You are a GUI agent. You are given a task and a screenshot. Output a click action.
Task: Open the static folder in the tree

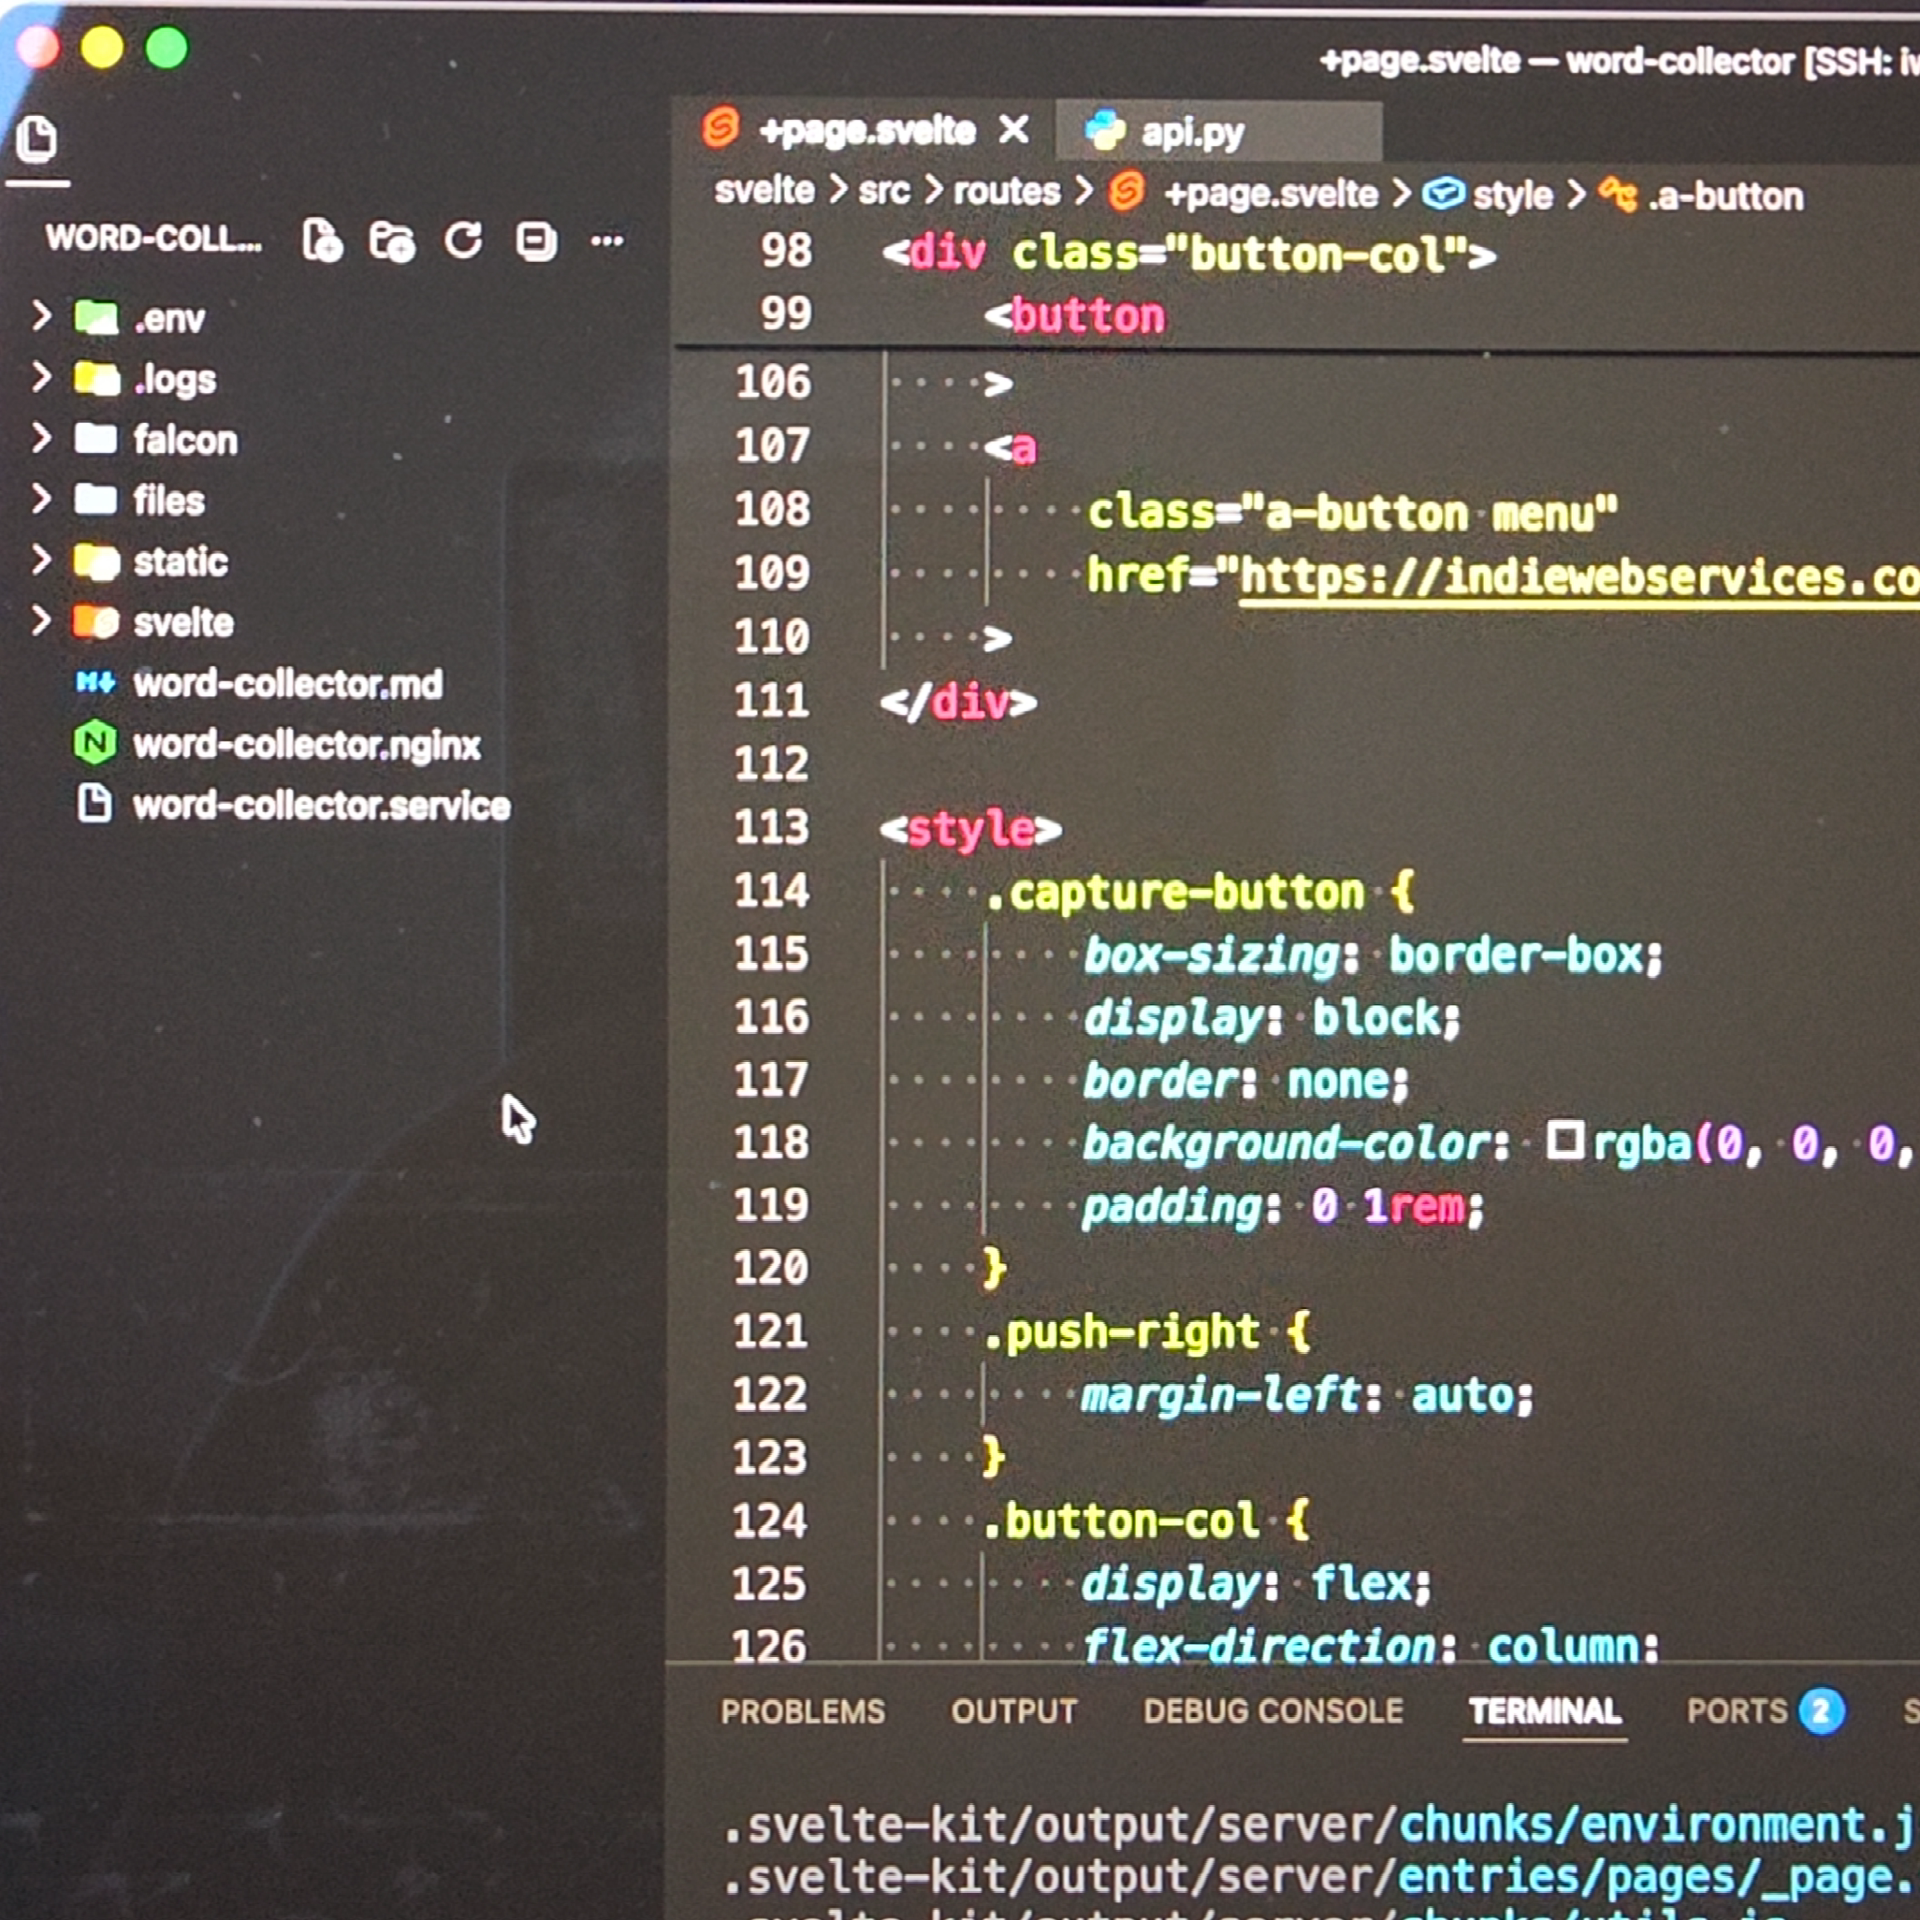pyautogui.click(x=180, y=561)
